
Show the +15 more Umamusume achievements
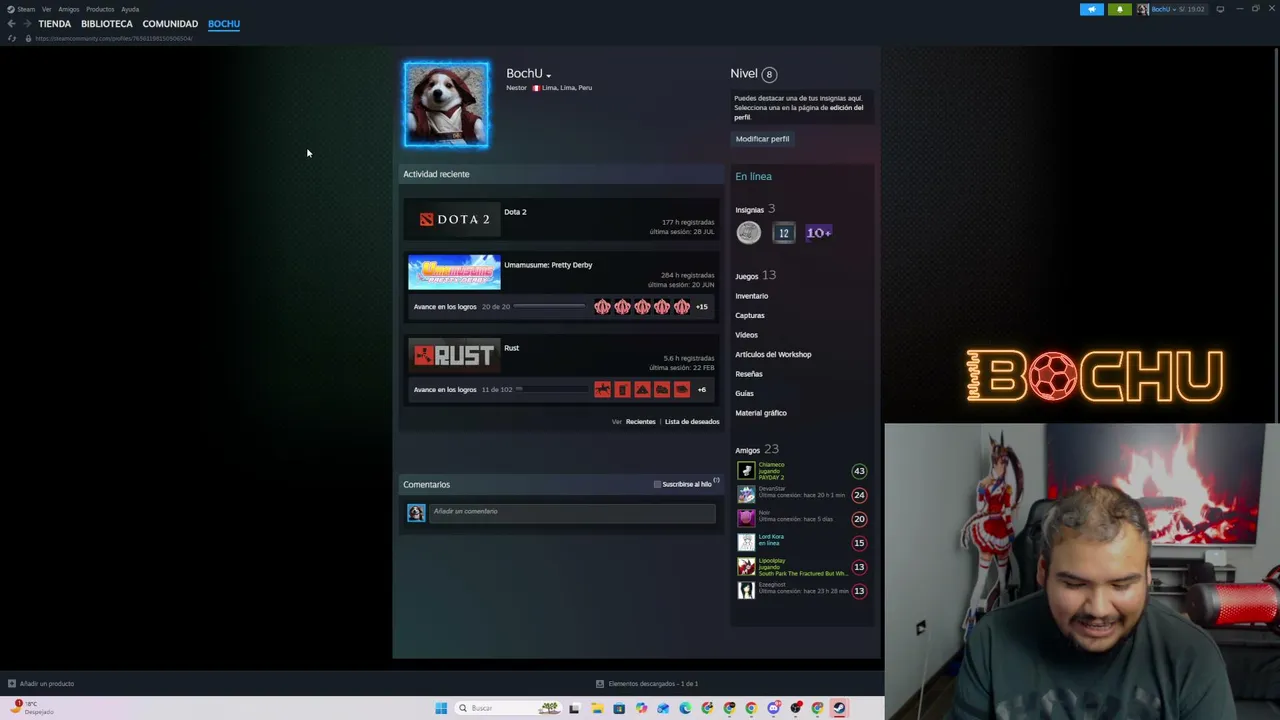point(701,307)
